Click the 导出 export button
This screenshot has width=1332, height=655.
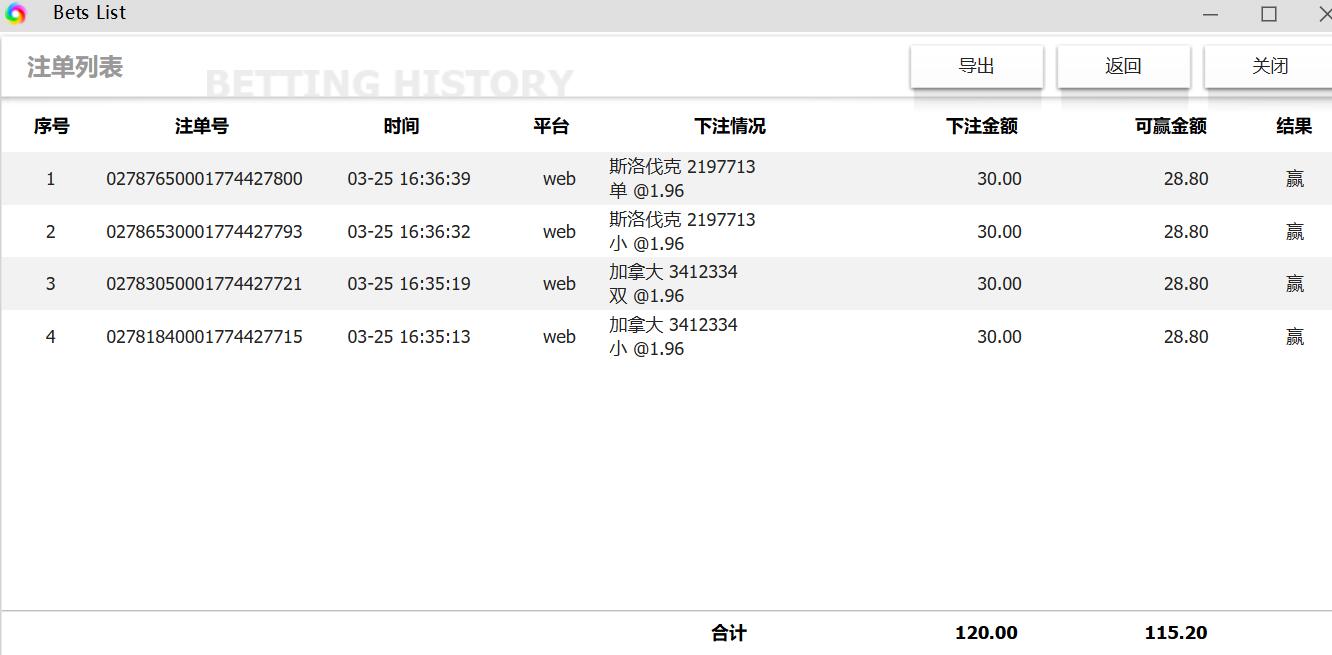[x=975, y=66]
